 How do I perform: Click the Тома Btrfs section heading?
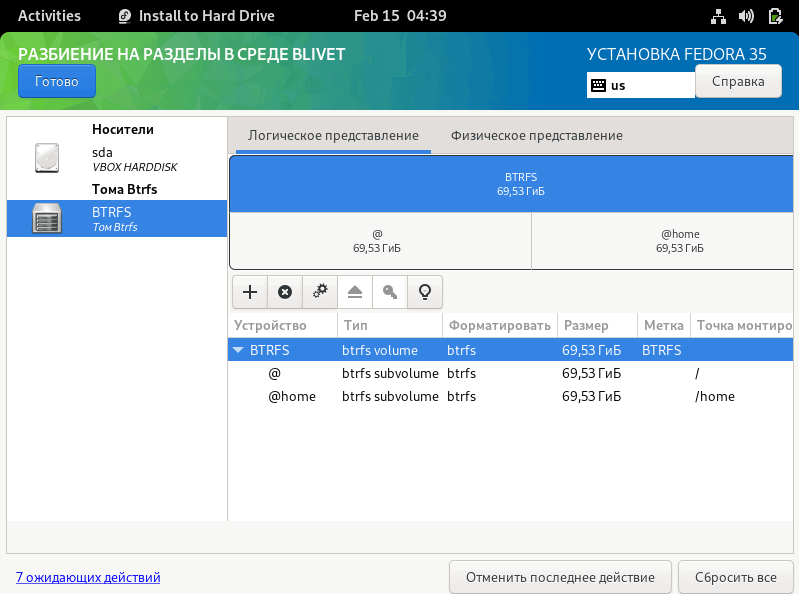coord(124,189)
